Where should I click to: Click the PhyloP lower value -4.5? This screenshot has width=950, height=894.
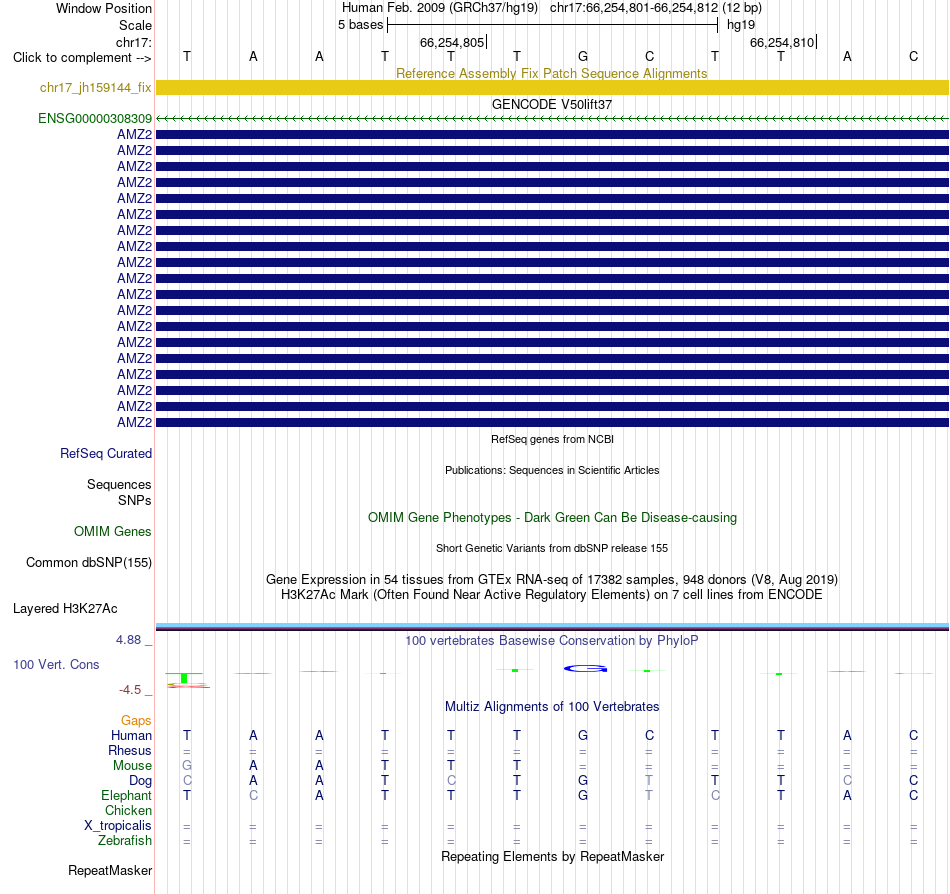(x=130, y=689)
